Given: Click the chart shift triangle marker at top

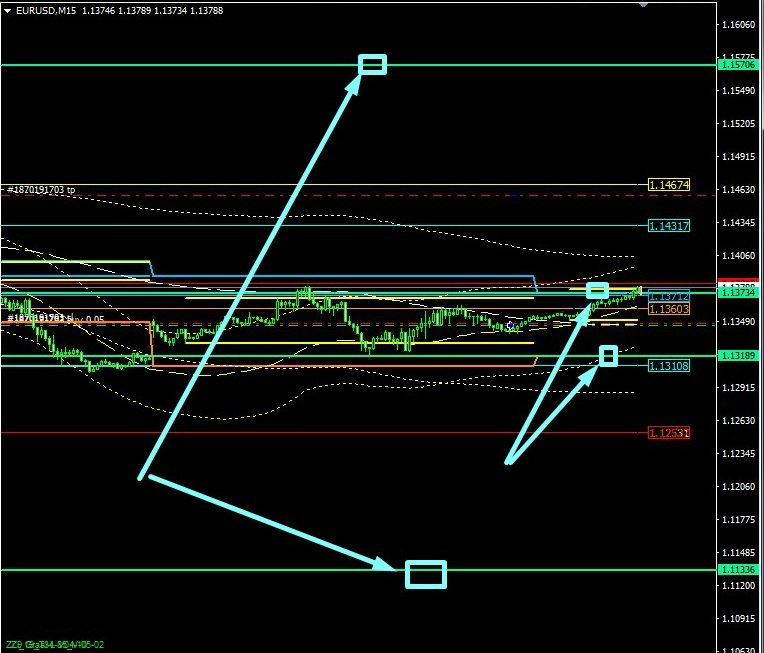Looking at the screenshot, I should (x=643, y=4).
